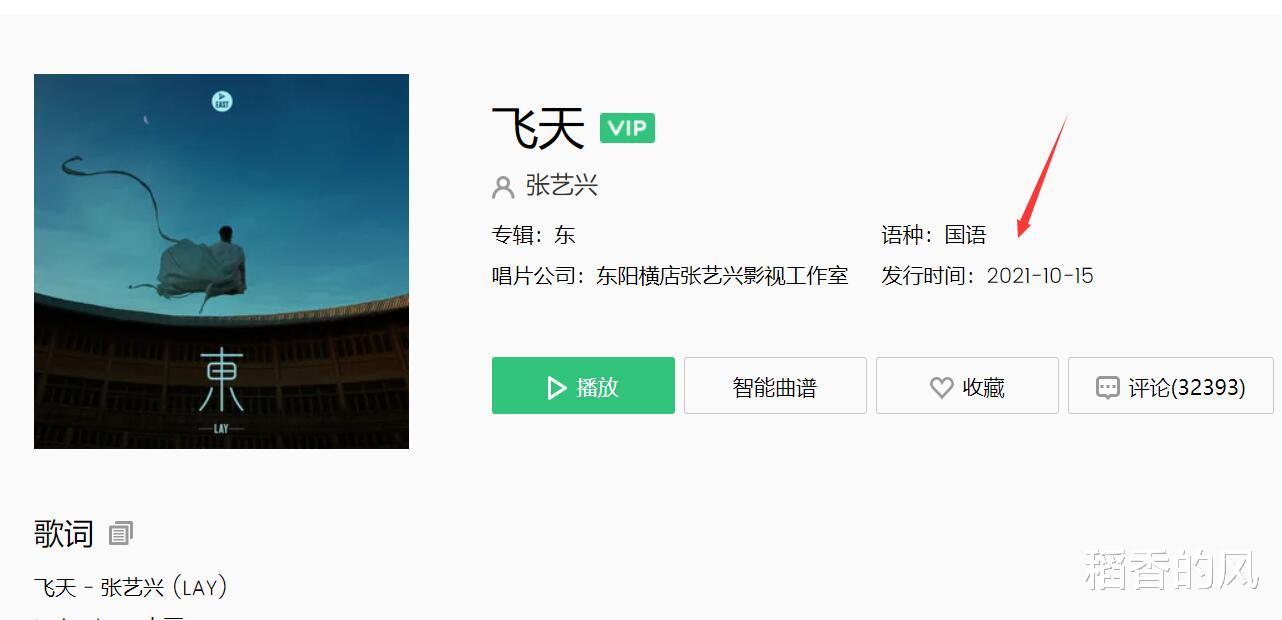
Task: Click the heart icon to favorite song
Action: point(941,387)
